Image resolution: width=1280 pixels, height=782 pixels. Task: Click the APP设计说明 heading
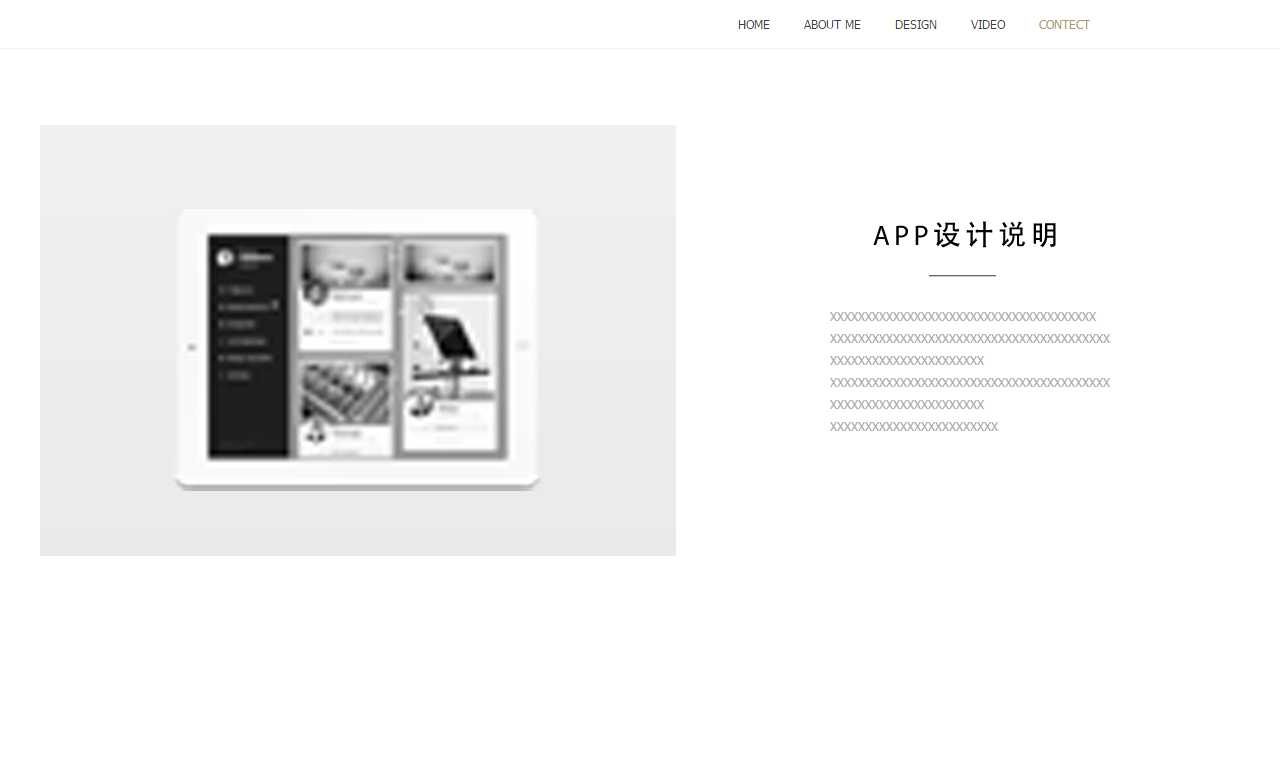(x=965, y=236)
